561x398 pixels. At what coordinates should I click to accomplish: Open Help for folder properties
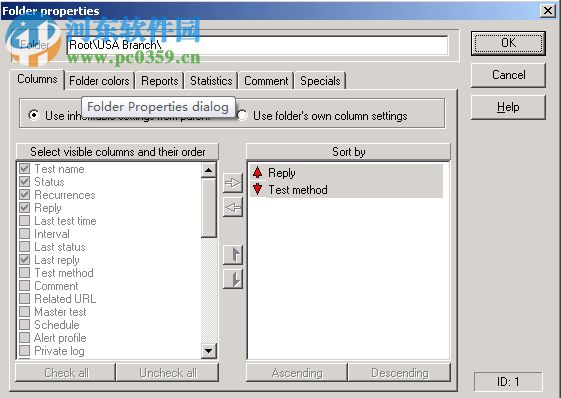pos(508,107)
